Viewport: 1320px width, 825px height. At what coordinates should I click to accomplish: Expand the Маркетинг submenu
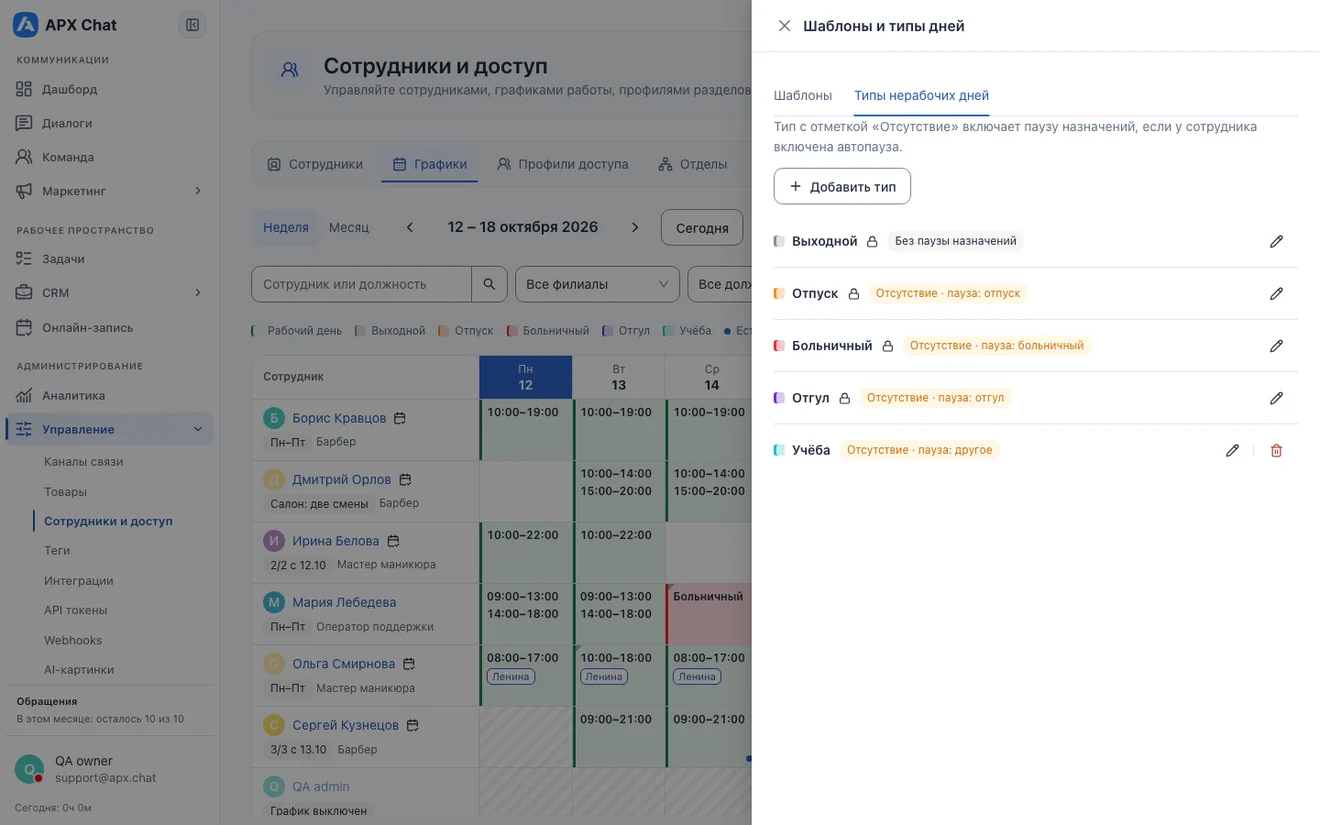coord(197,191)
